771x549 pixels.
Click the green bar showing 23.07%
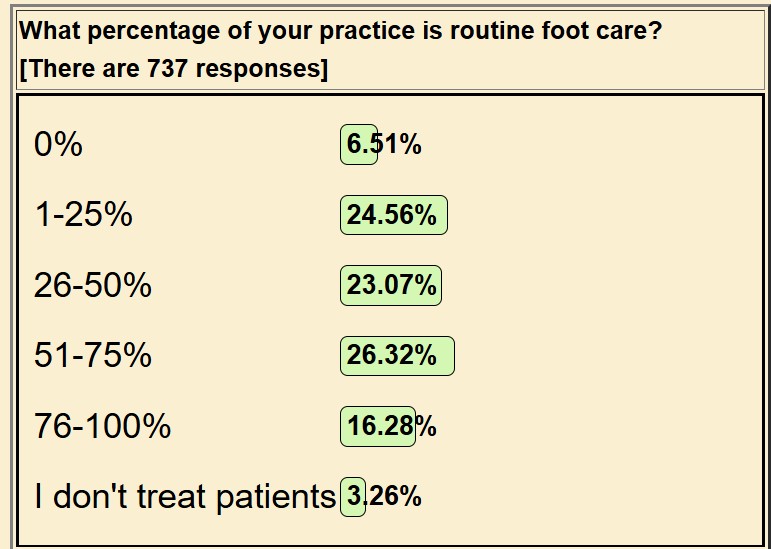click(391, 286)
